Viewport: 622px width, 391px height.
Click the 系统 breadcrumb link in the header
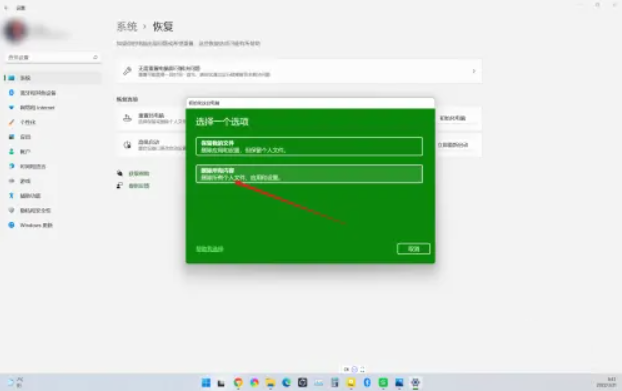click(127, 27)
